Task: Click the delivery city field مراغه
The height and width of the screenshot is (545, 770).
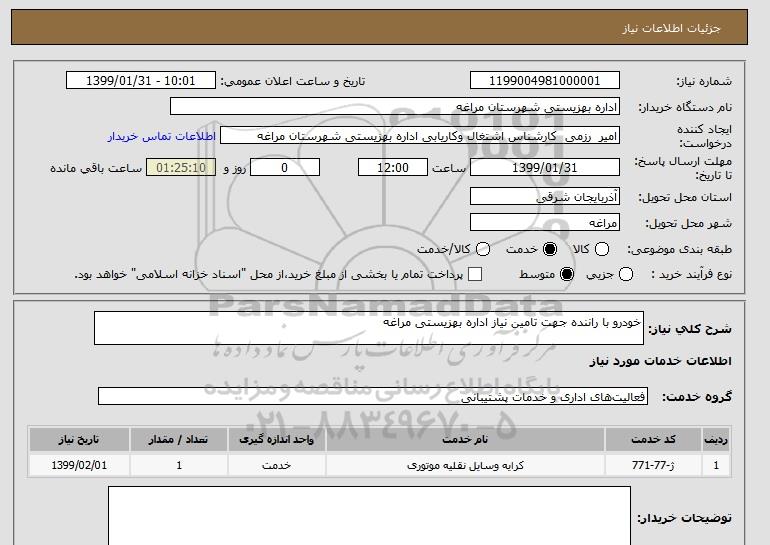Action: tap(545, 222)
